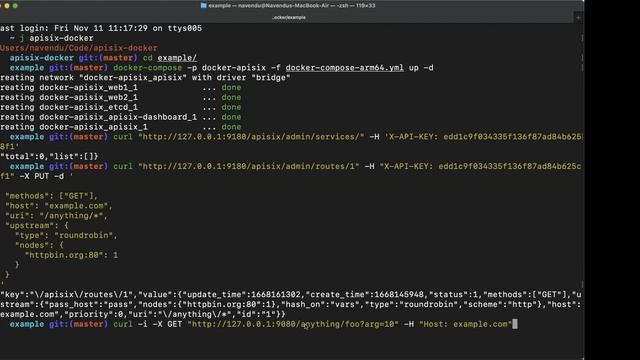This screenshot has width=640, height=360.
Task: Click the block cursor at the line end
Action: click(x=515, y=324)
